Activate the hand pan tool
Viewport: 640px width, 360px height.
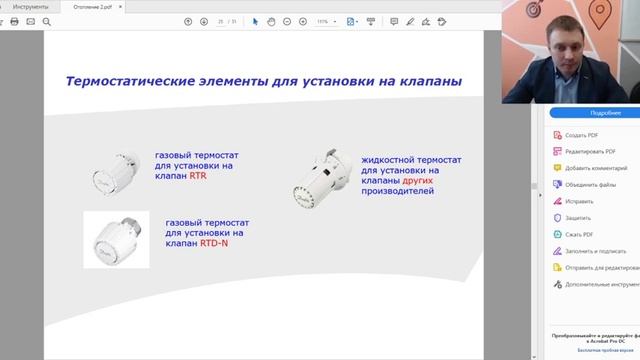(x=271, y=22)
